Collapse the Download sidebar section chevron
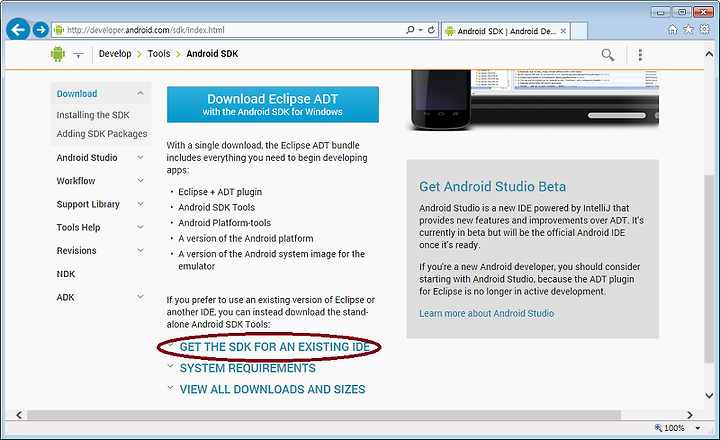 coord(141,93)
